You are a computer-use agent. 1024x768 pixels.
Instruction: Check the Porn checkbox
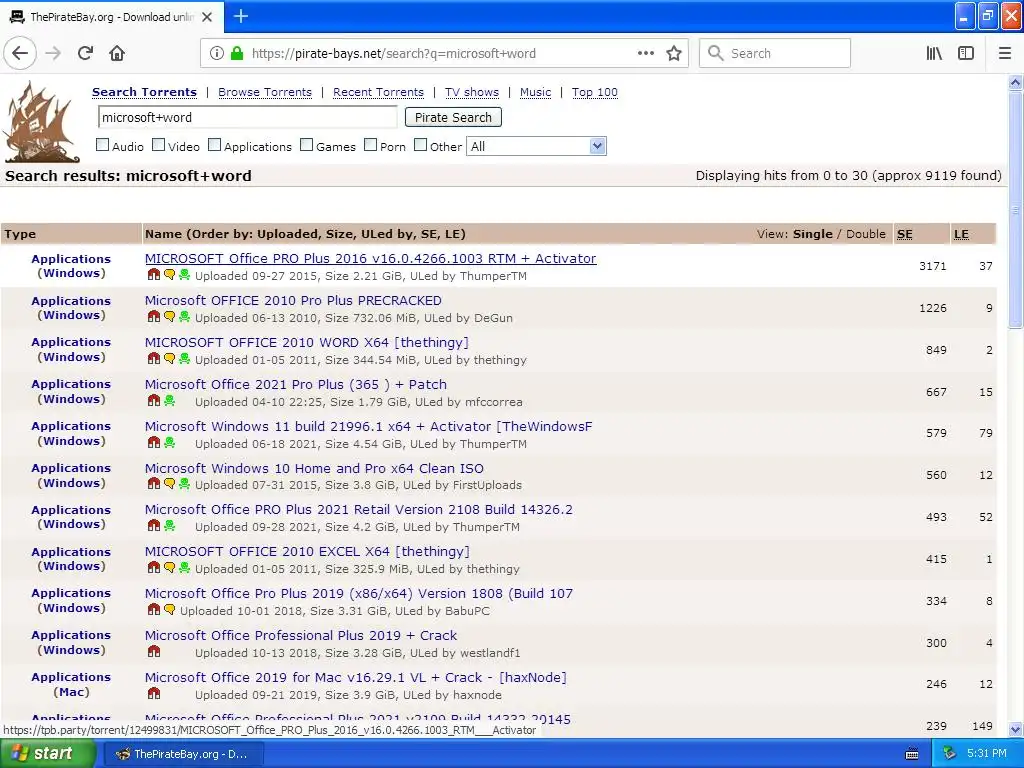click(x=370, y=145)
